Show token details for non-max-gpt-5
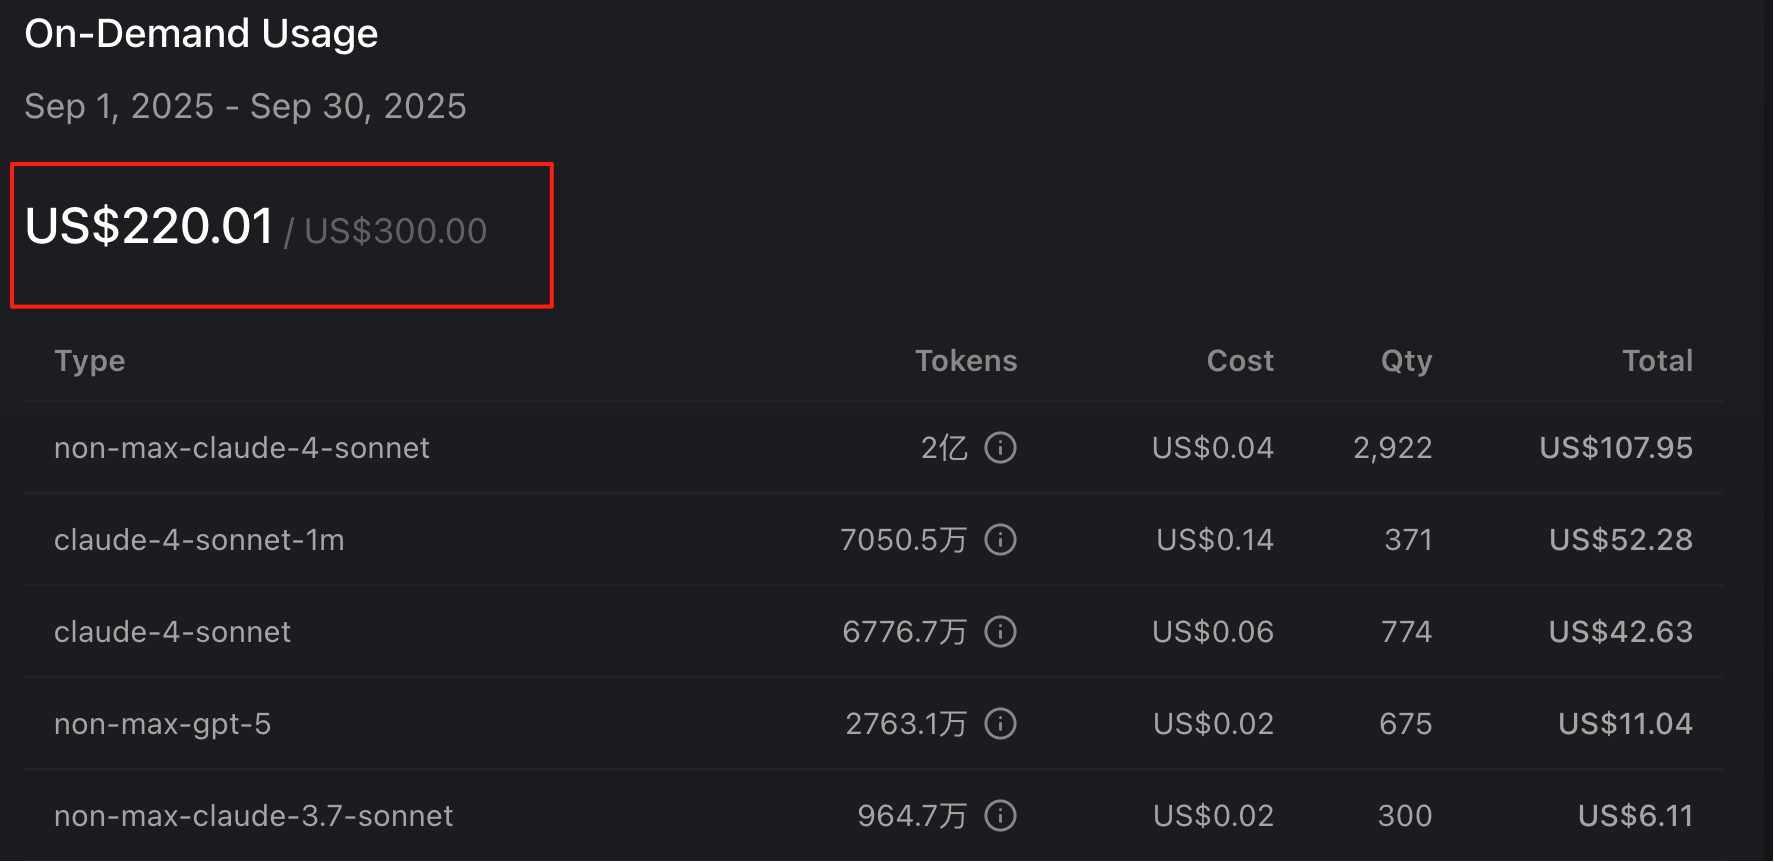 (x=1000, y=724)
